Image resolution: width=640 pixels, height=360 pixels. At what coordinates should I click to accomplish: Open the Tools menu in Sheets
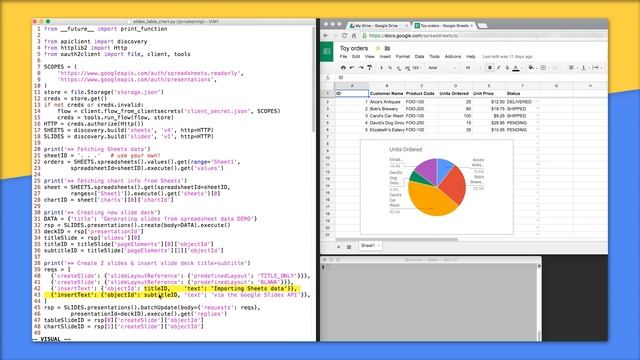(434, 57)
